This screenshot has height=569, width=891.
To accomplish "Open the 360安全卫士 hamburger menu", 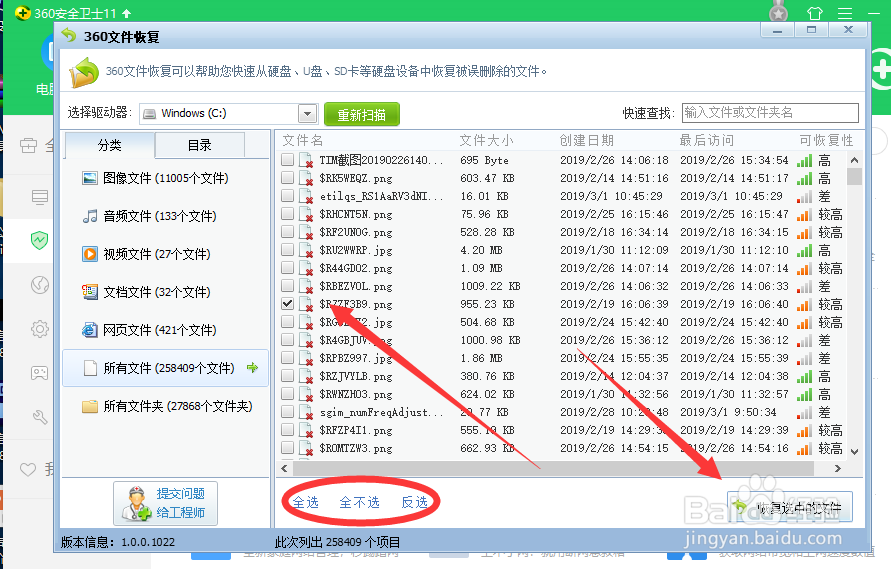I will 846,13.
